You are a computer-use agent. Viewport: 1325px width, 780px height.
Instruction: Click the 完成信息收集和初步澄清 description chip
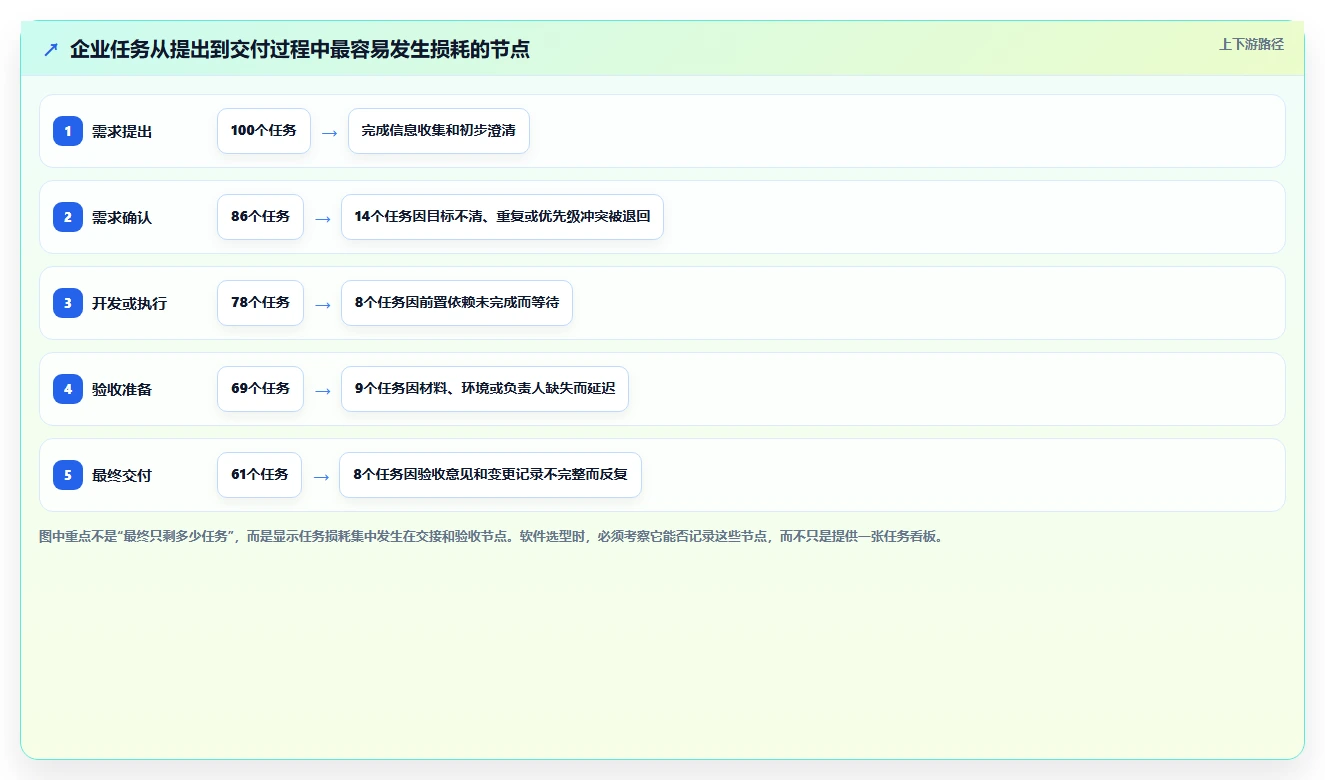tap(439, 131)
